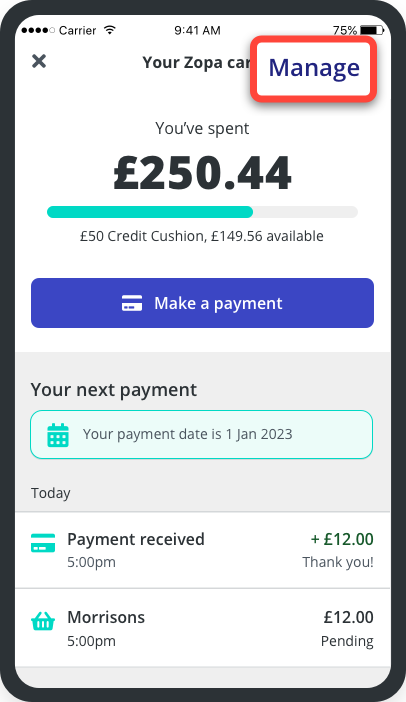
Task: Click the carrier signal strength dots
Action: click(x=38, y=30)
